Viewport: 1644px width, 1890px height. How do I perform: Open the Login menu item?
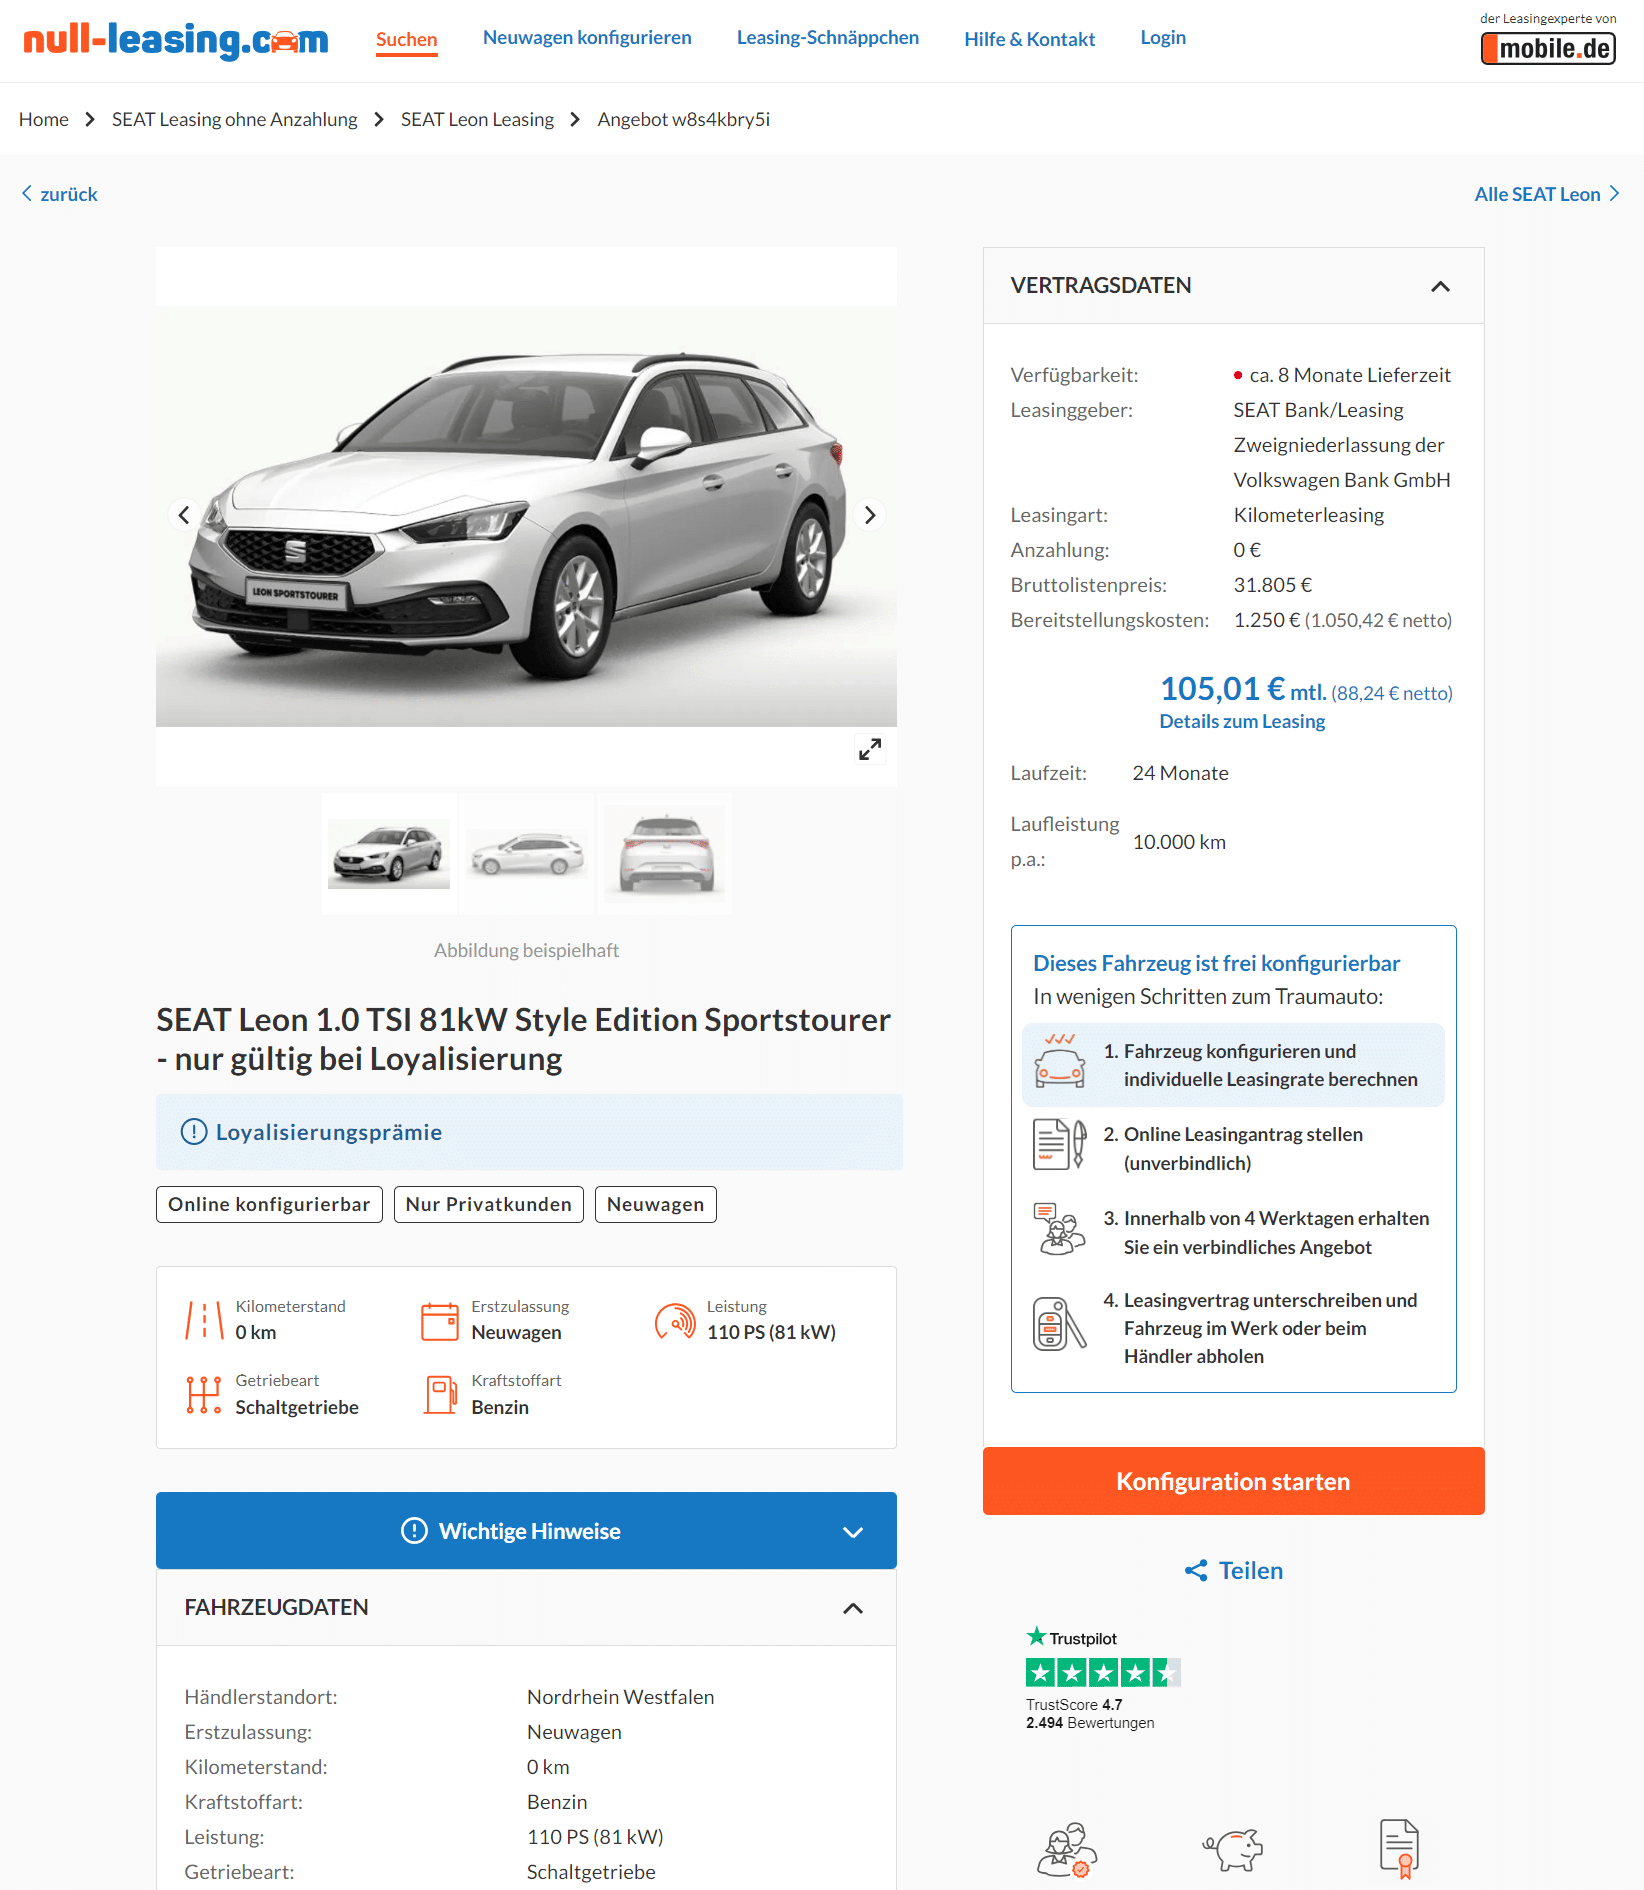point(1163,37)
